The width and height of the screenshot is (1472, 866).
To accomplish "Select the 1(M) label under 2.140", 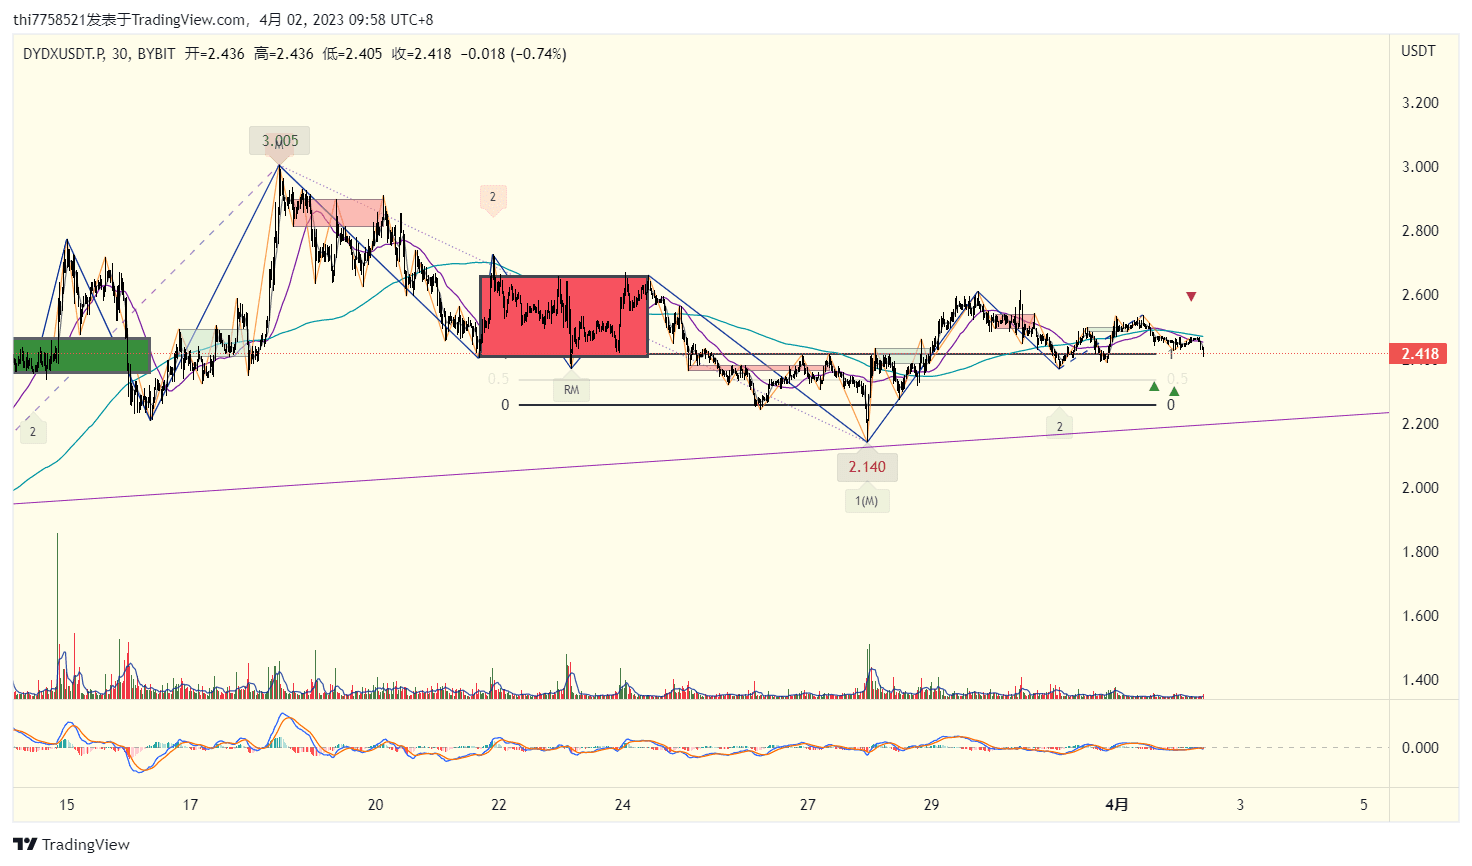I will coord(867,501).
